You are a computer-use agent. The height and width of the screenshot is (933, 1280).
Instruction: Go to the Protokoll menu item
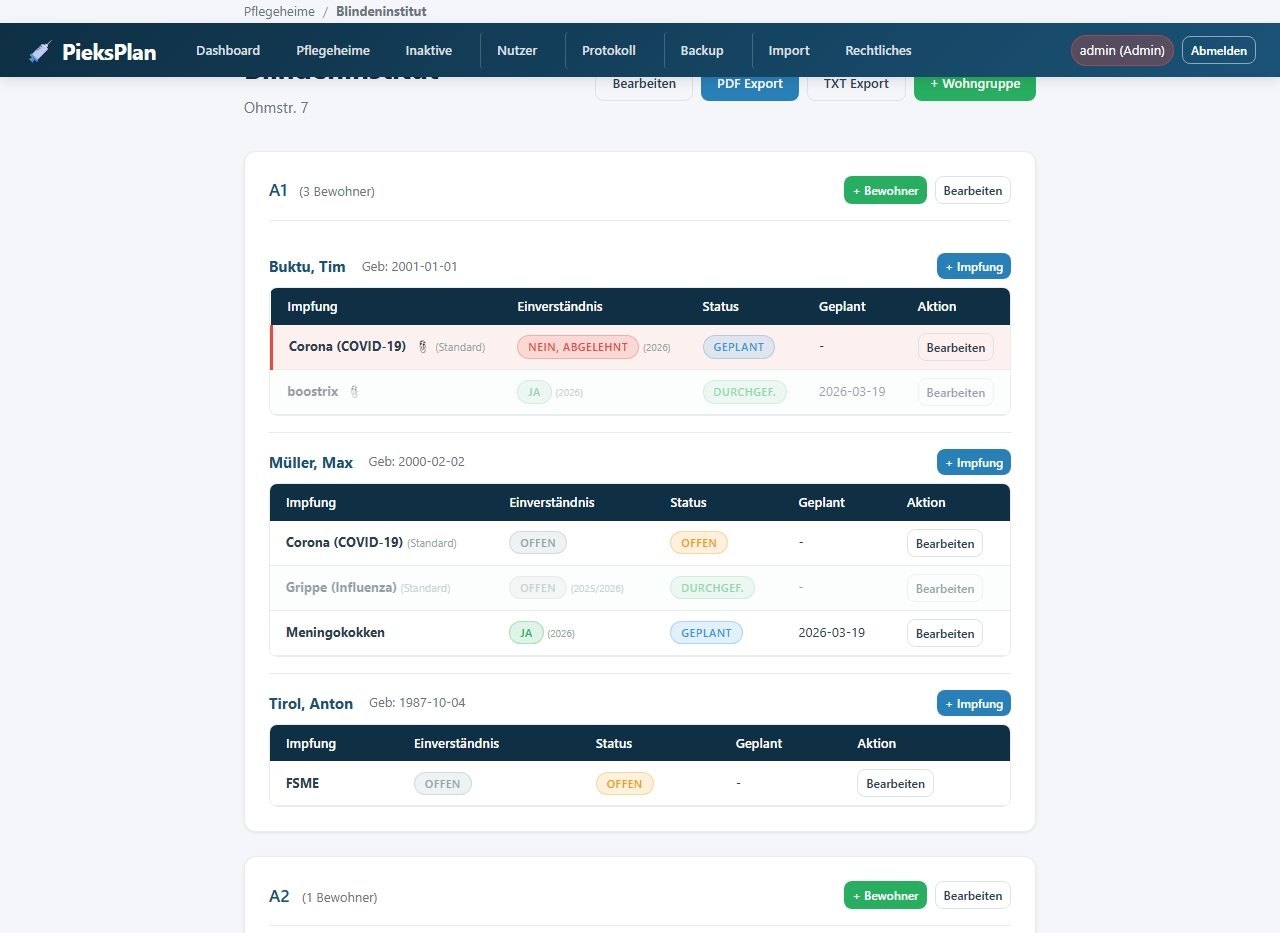pyautogui.click(x=608, y=51)
